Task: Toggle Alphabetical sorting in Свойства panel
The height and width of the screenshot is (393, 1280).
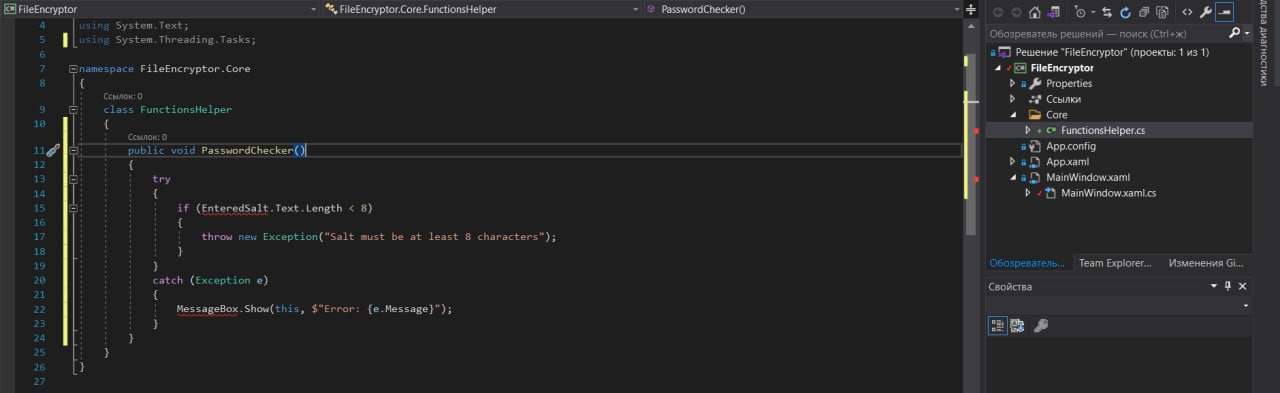Action: pyautogui.click(x=1017, y=325)
